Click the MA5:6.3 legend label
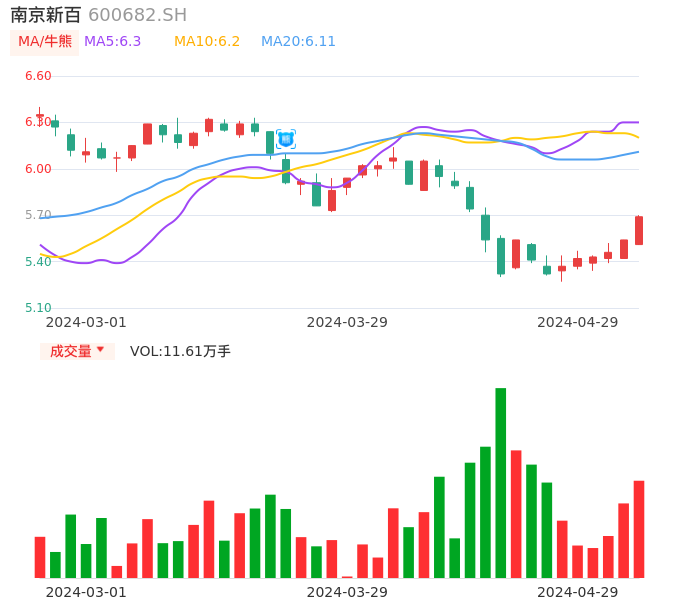The image size is (686, 606). tap(112, 42)
